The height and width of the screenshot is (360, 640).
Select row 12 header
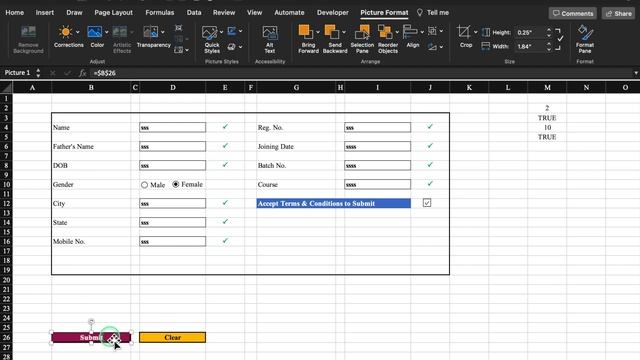tap(6, 203)
